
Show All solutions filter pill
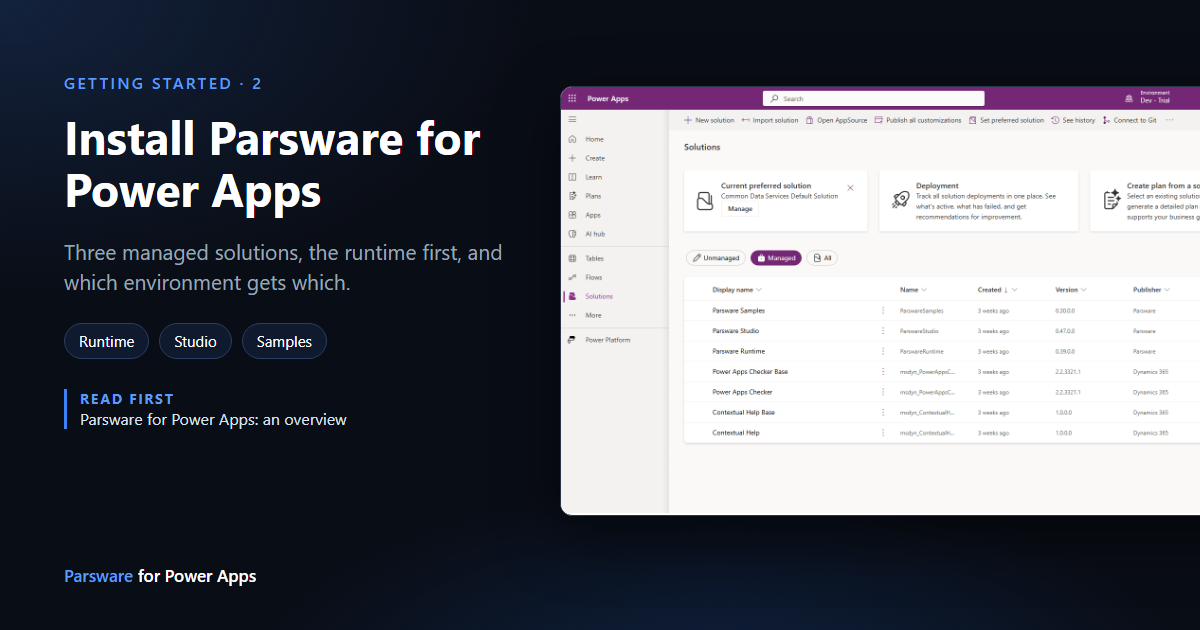822,258
